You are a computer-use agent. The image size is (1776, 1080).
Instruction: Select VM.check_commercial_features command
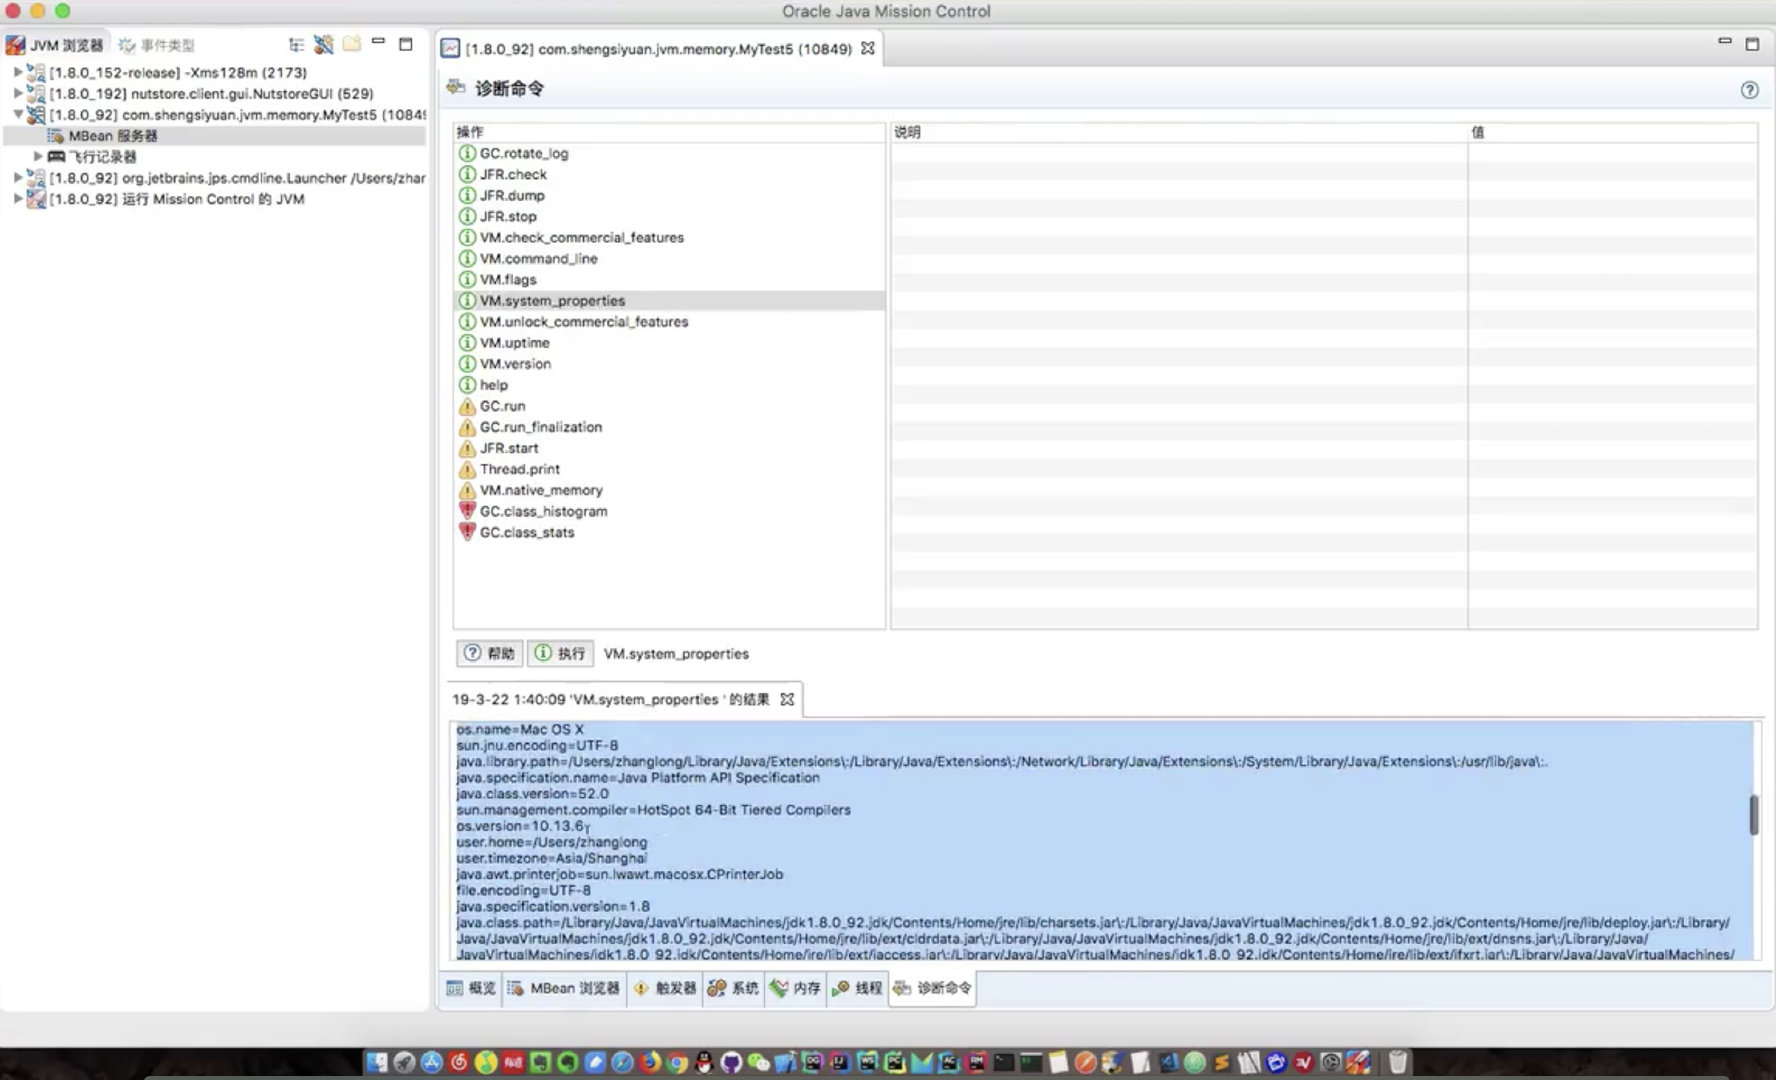pyautogui.click(x=669, y=237)
